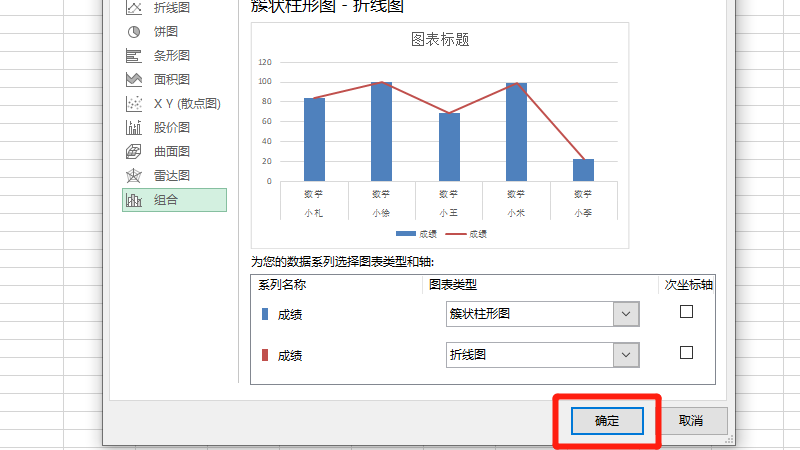Click the 确定 button
This screenshot has width=800, height=450.
pyautogui.click(x=607, y=421)
